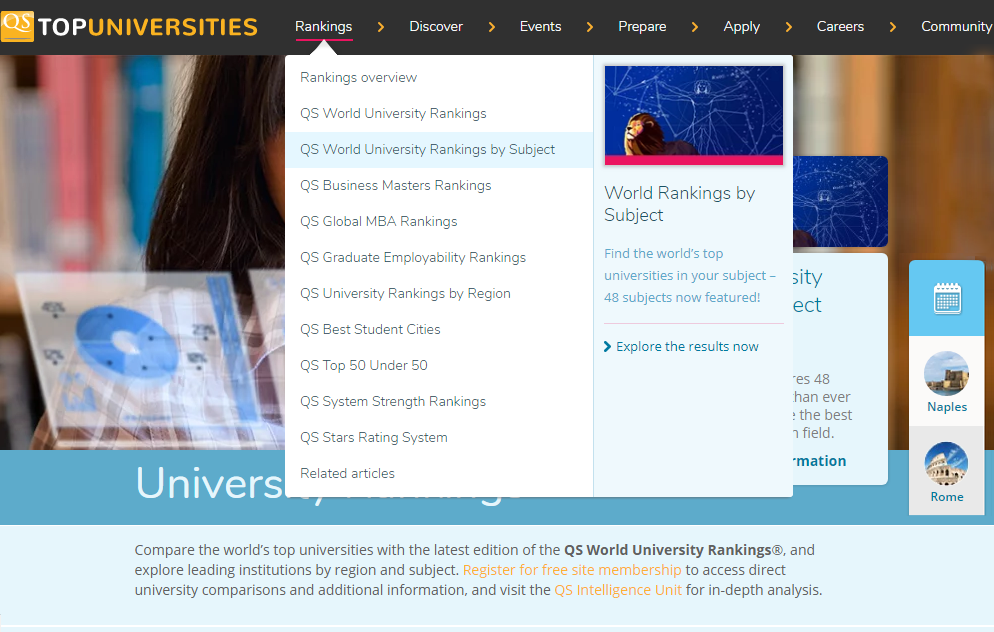The image size is (994, 632).
Task: Expand the chevron next to Discover
Action: (491, 27)
